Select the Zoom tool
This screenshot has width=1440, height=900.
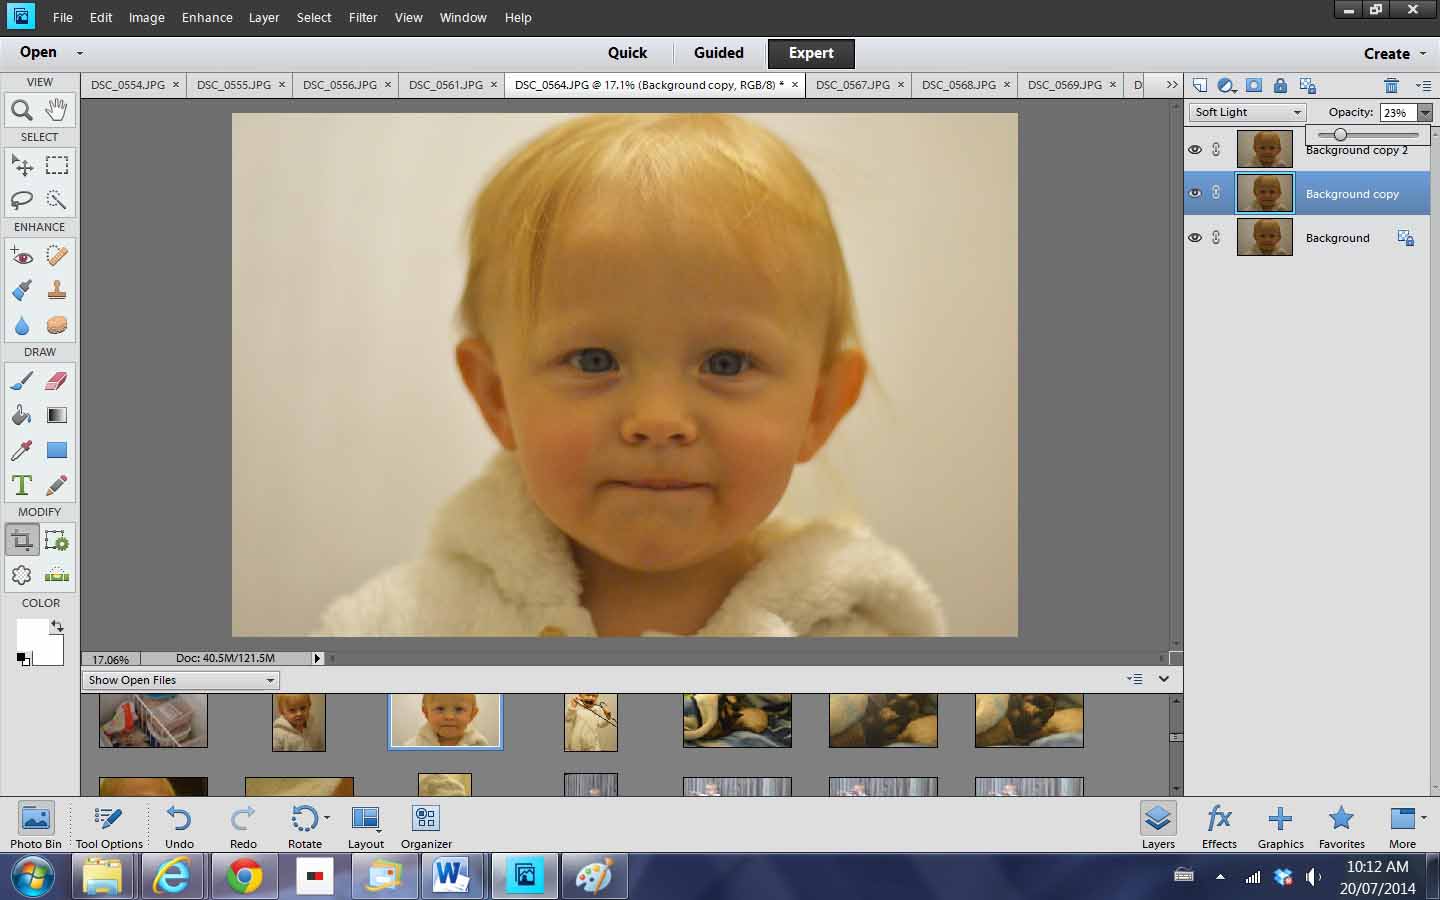coord(21,110)
